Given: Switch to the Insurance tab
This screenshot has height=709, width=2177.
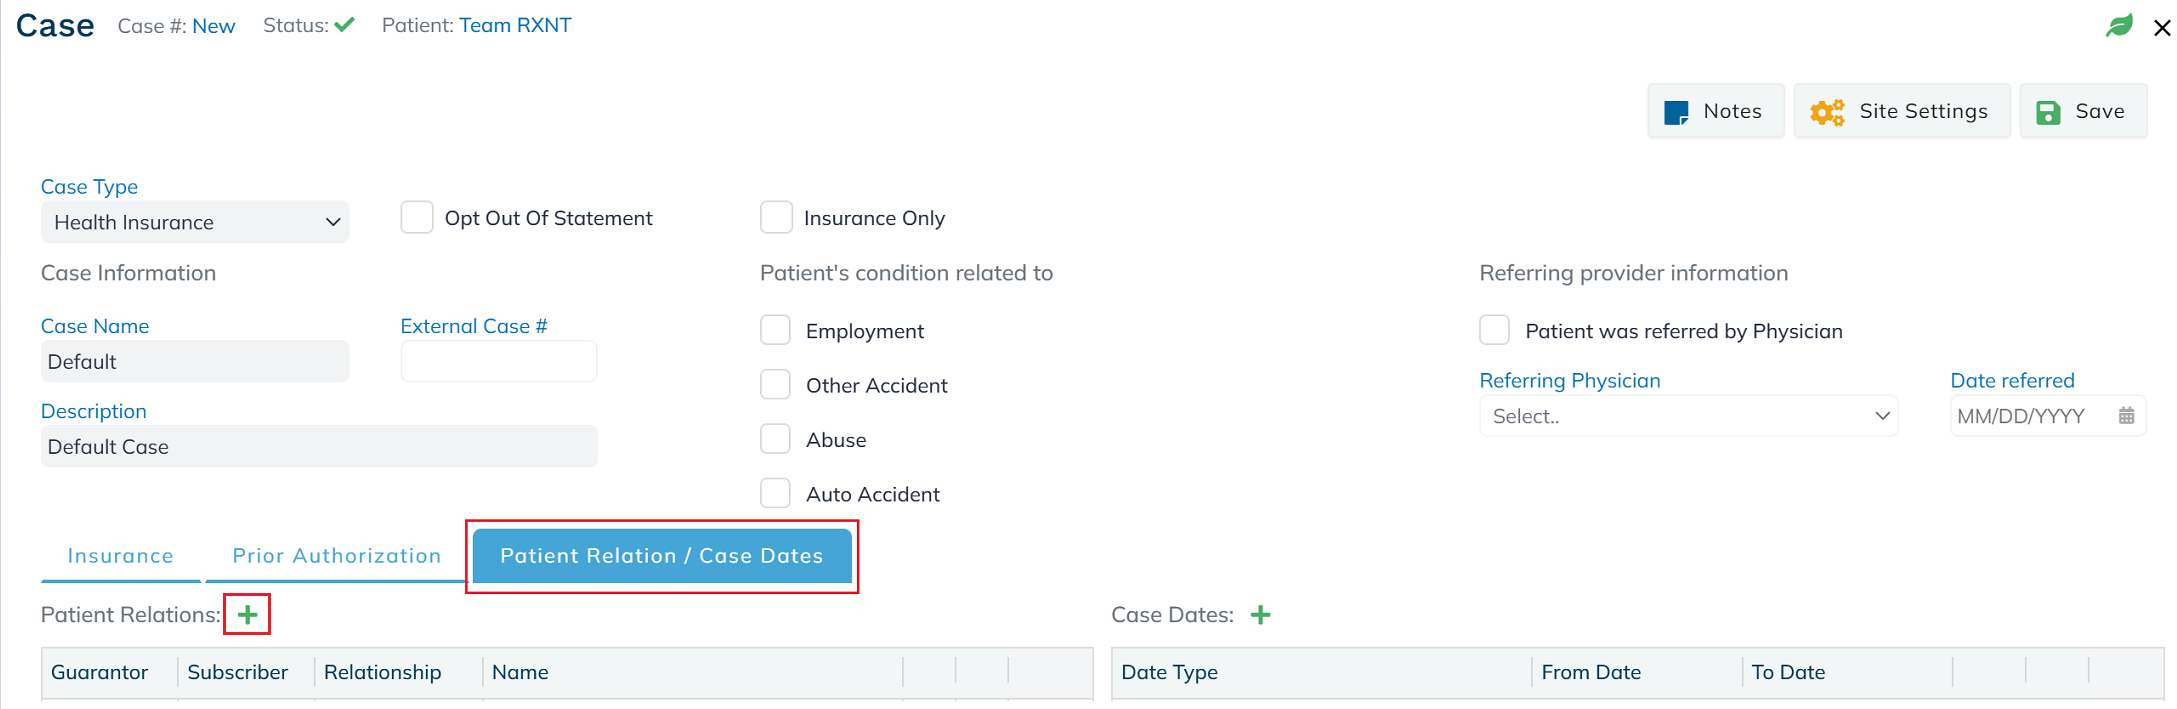Looking at the screenshot, I should (x=121, y=556).
